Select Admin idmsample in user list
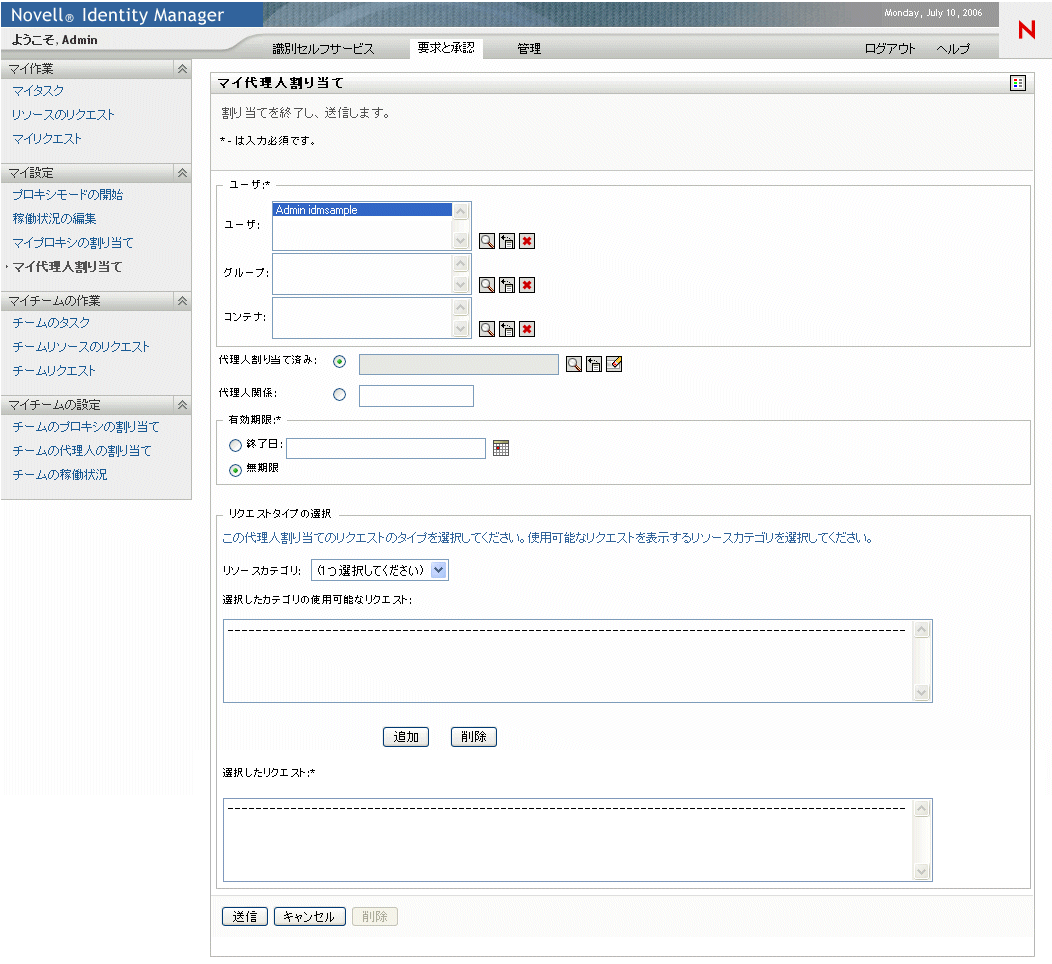 pyautogui.click(x=362, y=210)
